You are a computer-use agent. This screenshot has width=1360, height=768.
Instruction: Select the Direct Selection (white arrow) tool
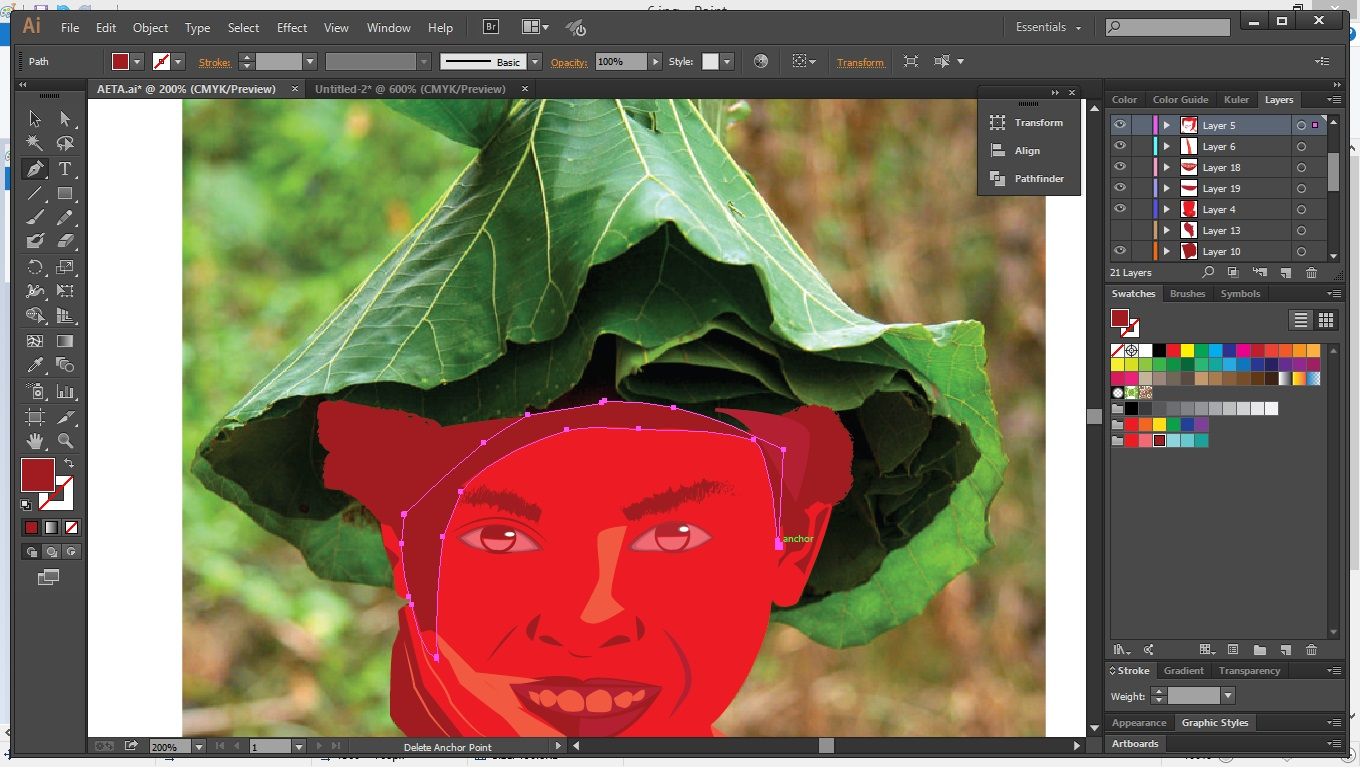(65, 119)
